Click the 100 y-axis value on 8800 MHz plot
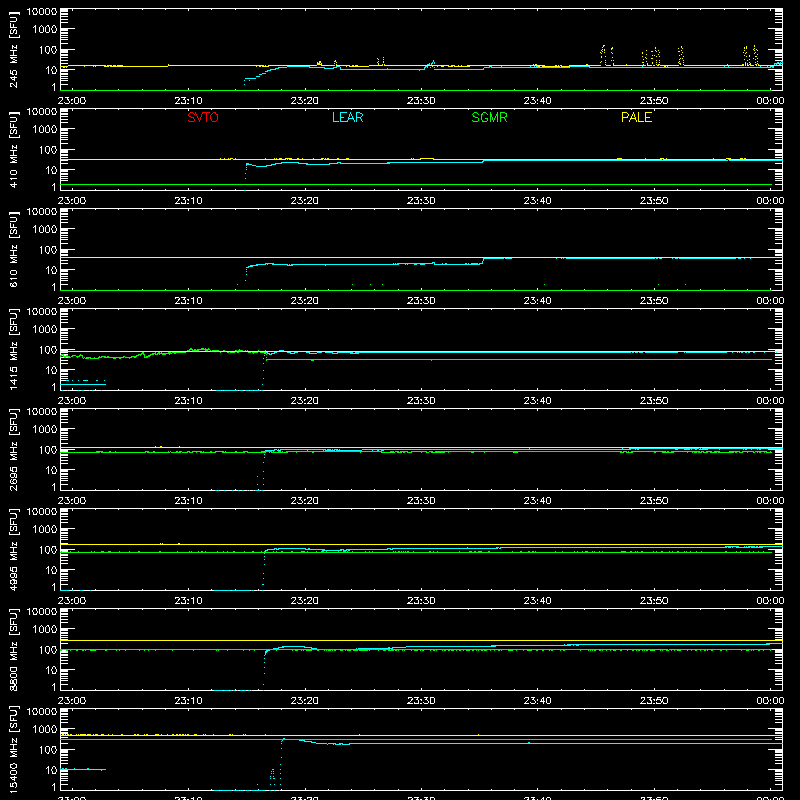Viewport: 800px width, 800px height. [x=48, y=650]
